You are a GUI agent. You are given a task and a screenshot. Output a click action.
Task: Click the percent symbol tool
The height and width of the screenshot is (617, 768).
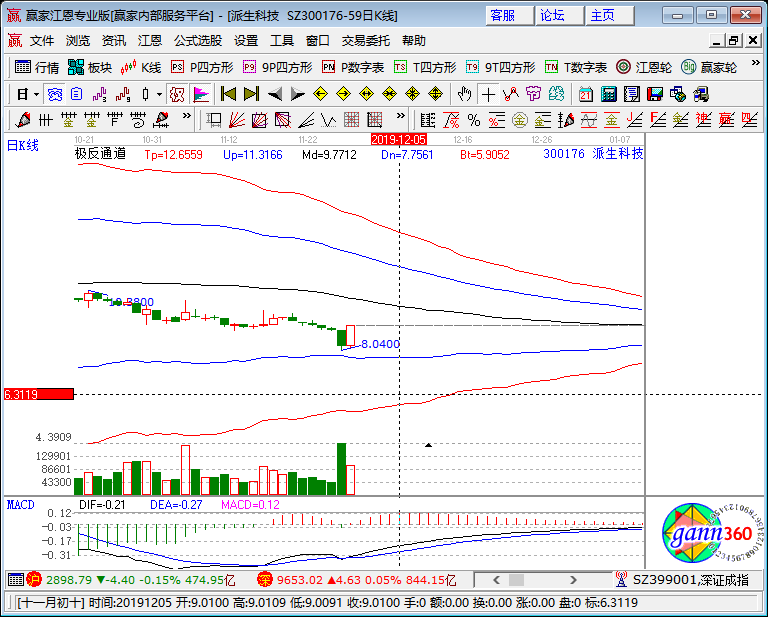(474, 119)
